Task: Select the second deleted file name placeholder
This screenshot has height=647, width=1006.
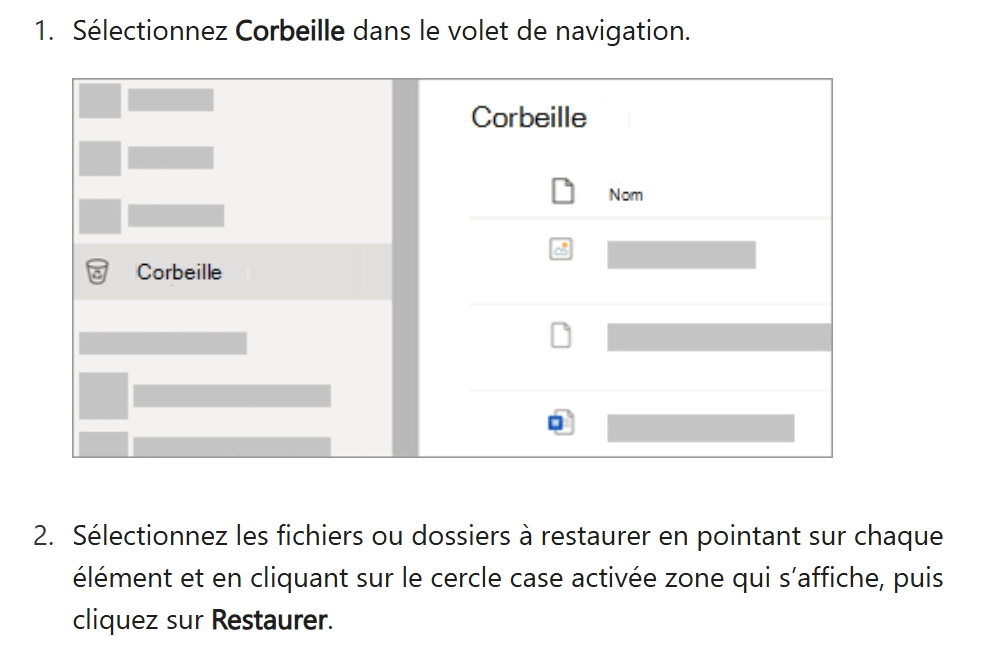Action: click(x=719, y=338)
